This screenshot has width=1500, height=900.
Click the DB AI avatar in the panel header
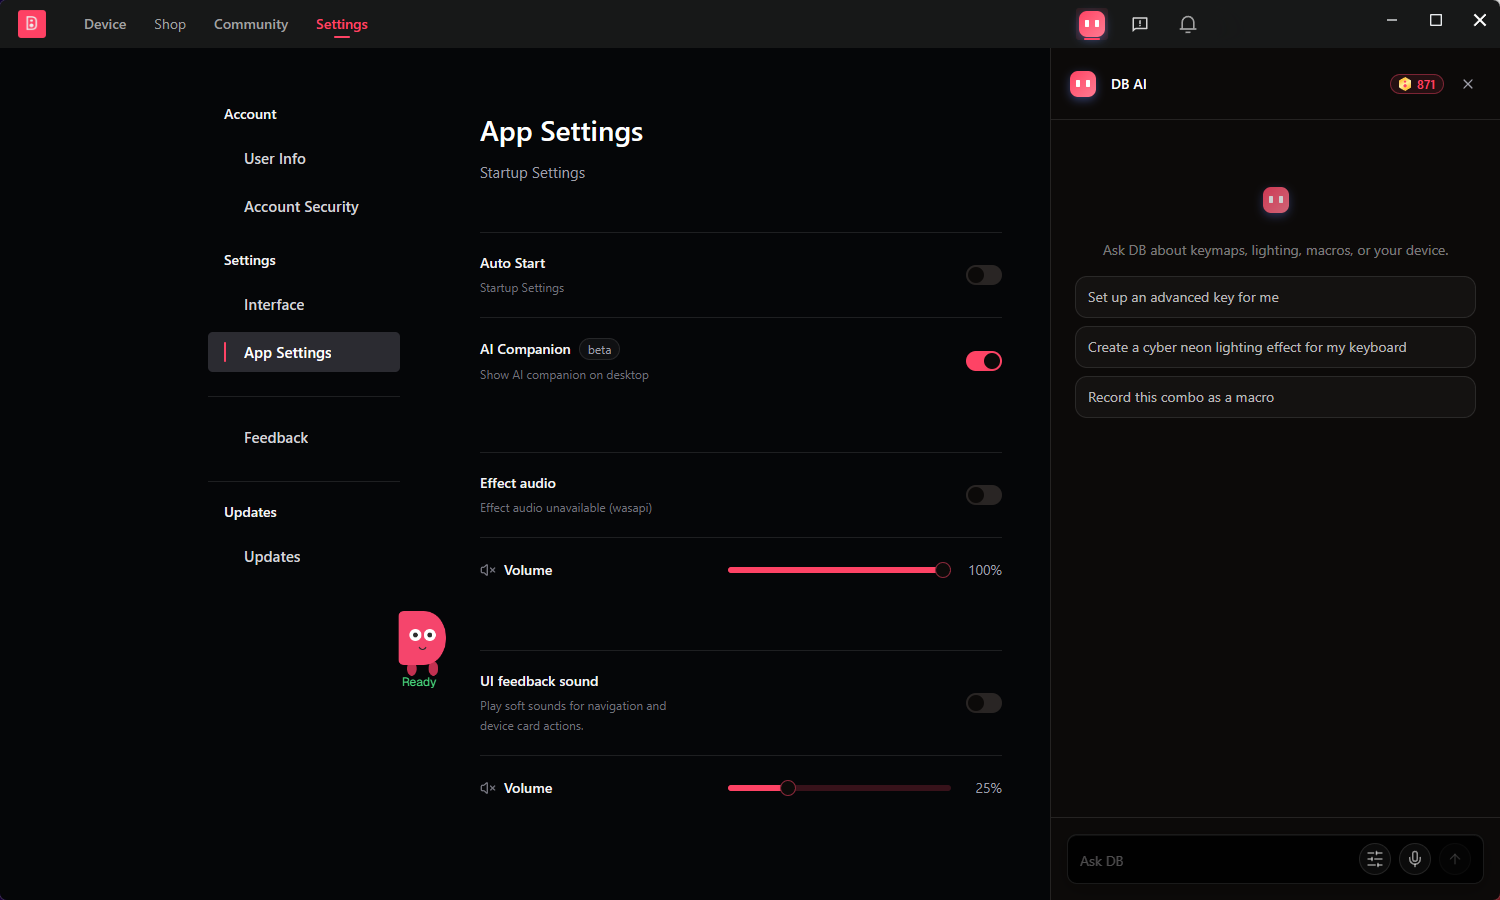(1083, 84)
